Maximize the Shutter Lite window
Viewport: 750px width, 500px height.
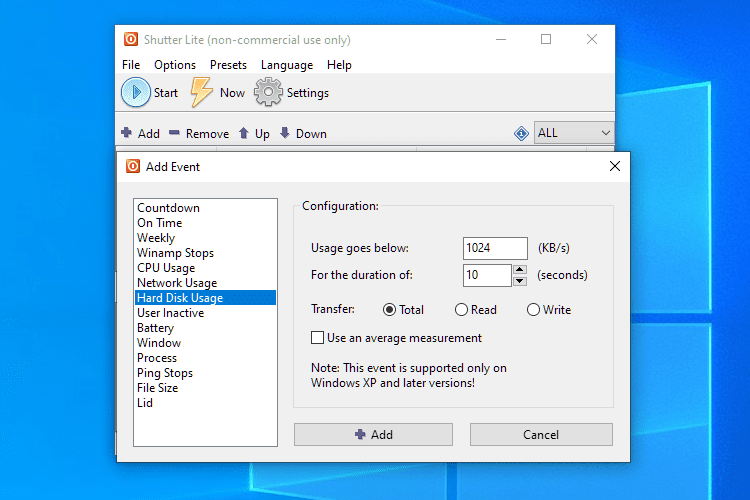pyautogui.click(x=546, y=39)
